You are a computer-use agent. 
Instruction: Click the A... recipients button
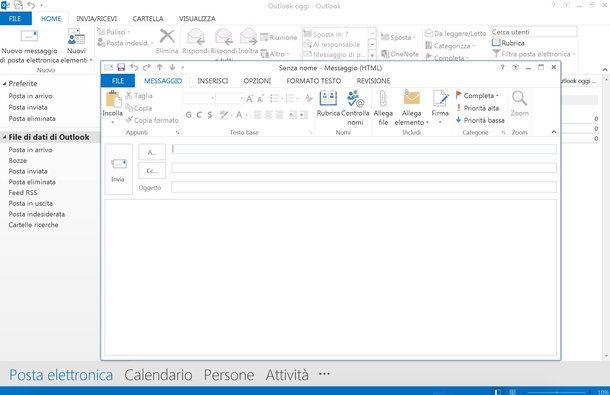click(x=152, y=152)
